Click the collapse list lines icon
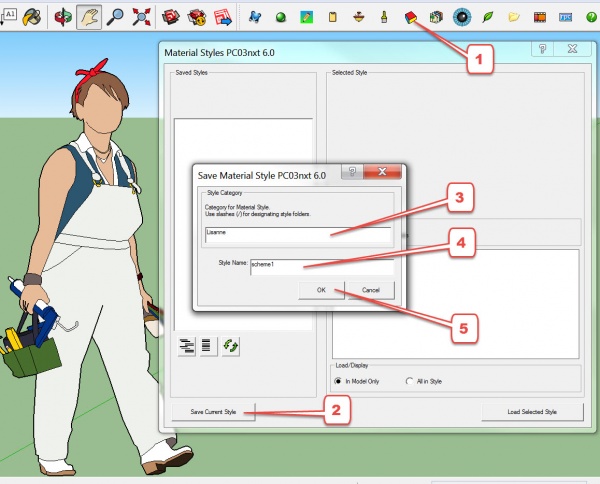600x484 pixels. point(207,344)
